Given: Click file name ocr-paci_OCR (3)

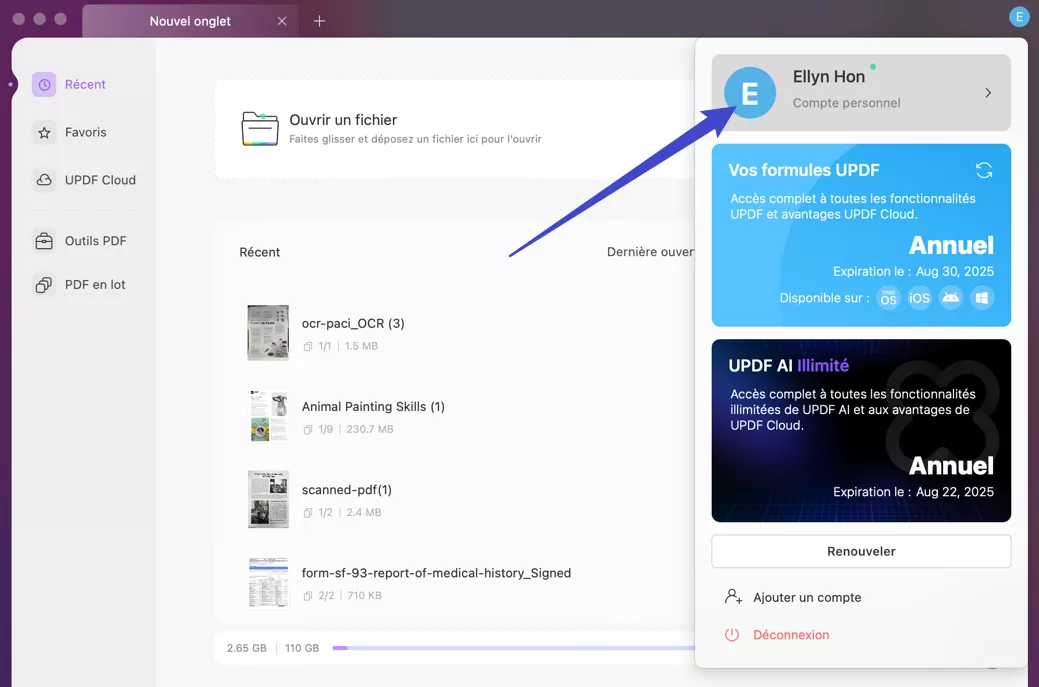Looking at the screenshot, I should click(353, 323).
